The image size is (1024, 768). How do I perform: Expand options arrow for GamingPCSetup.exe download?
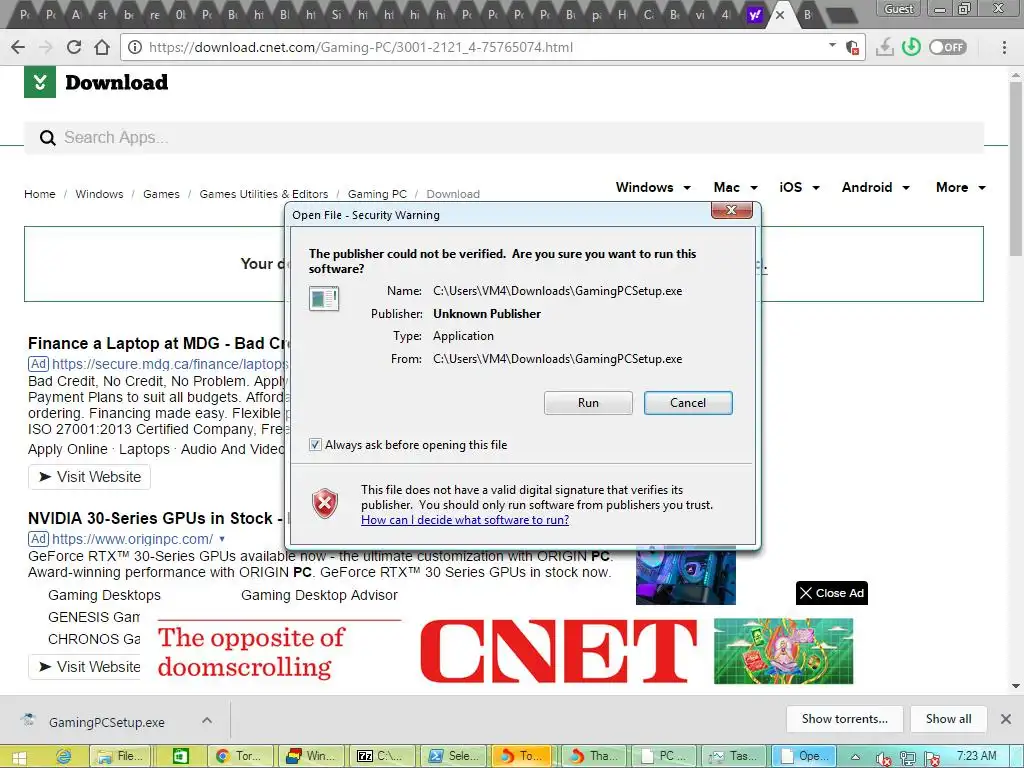pos(207,720)
